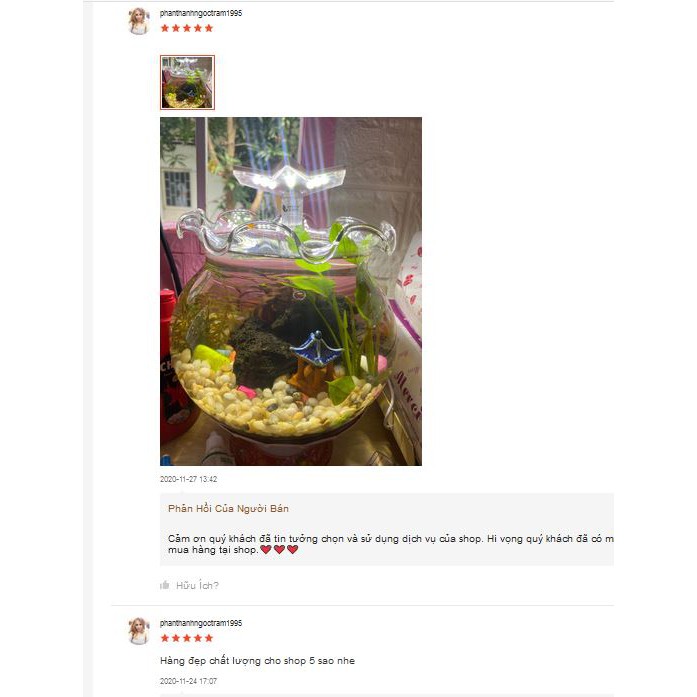The image size is (697, 697).
Task: Click the username above "Hàng đẹp chất lượng" review
Action: click(201, 623)
